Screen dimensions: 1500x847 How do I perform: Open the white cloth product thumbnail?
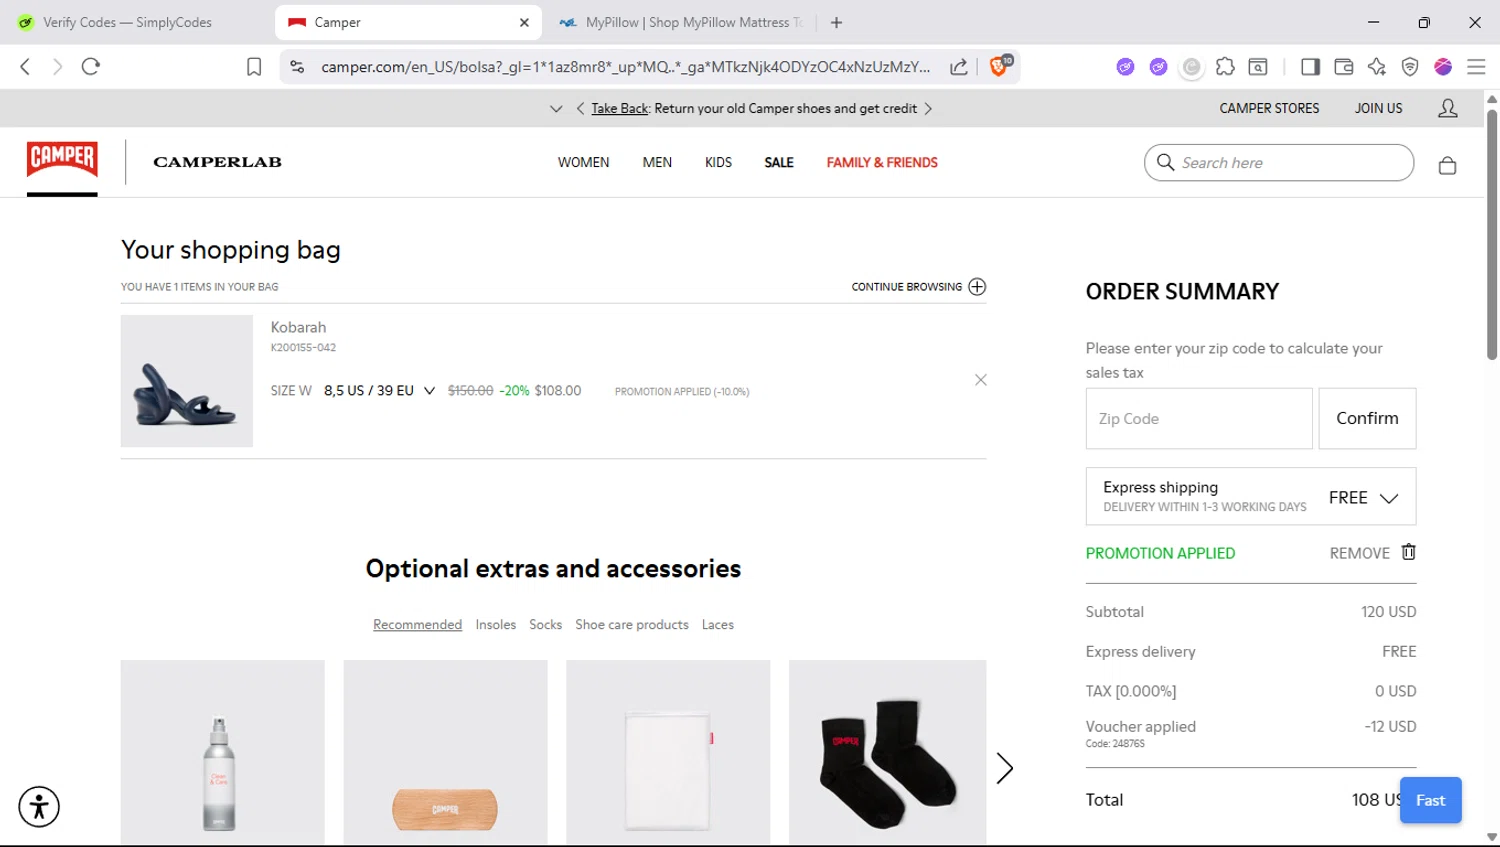coord(668,752)
